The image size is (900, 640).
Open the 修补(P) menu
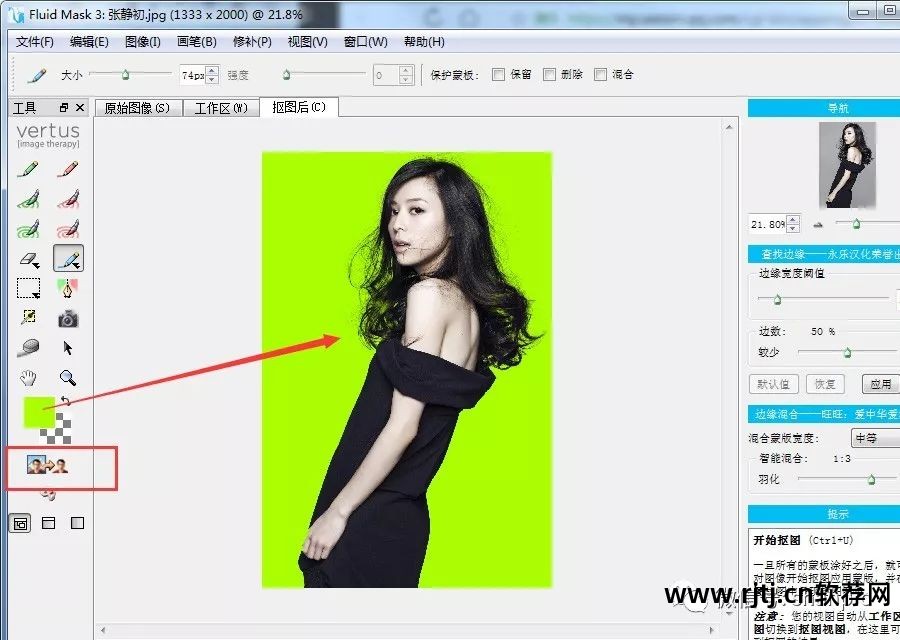point(252,42)
